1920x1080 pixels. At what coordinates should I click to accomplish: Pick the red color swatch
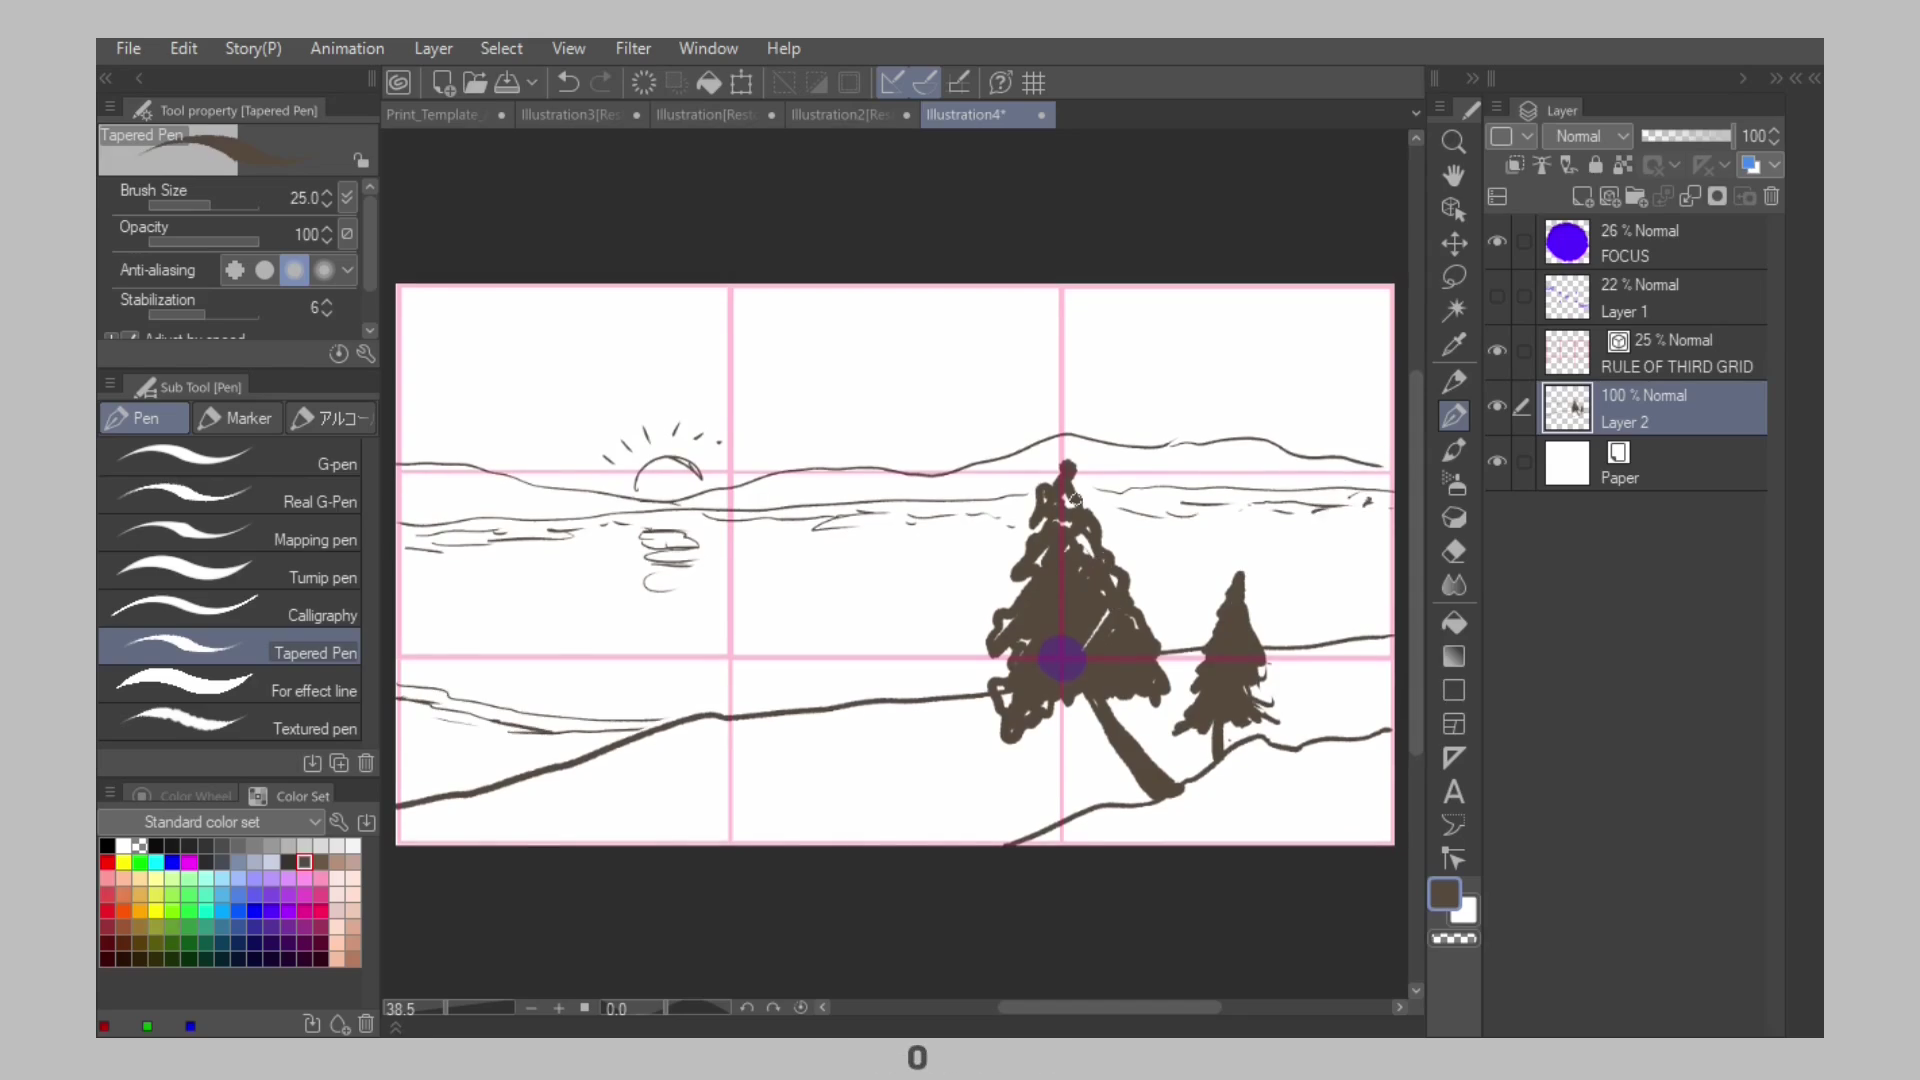107,862
